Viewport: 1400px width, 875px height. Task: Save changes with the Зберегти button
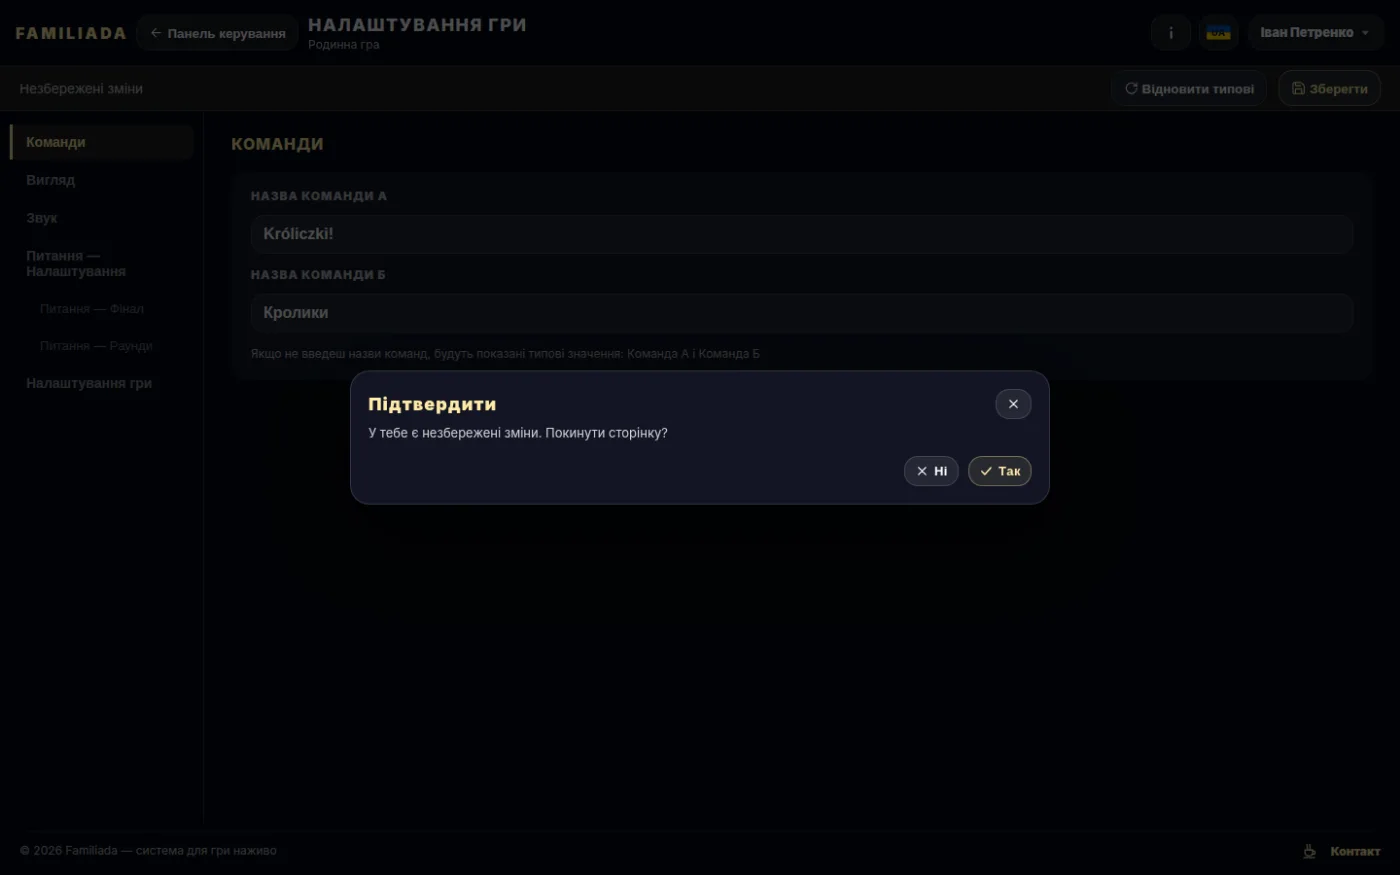(x=1329, y=88)
